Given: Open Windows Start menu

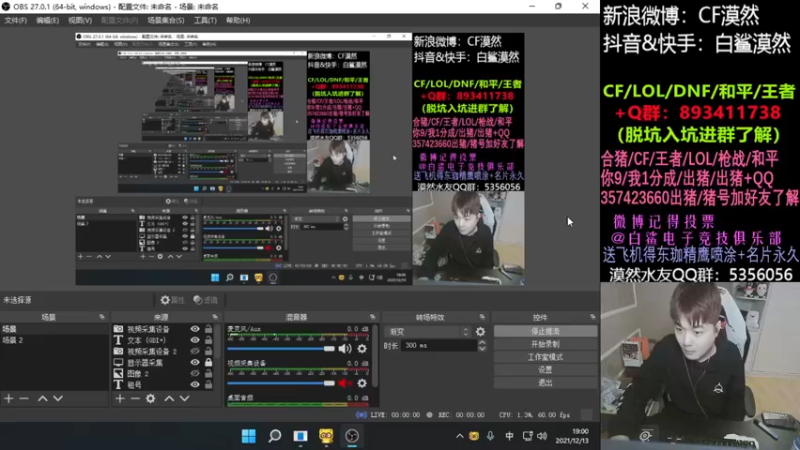Looking at the screenshot, I should click(249, 436).
